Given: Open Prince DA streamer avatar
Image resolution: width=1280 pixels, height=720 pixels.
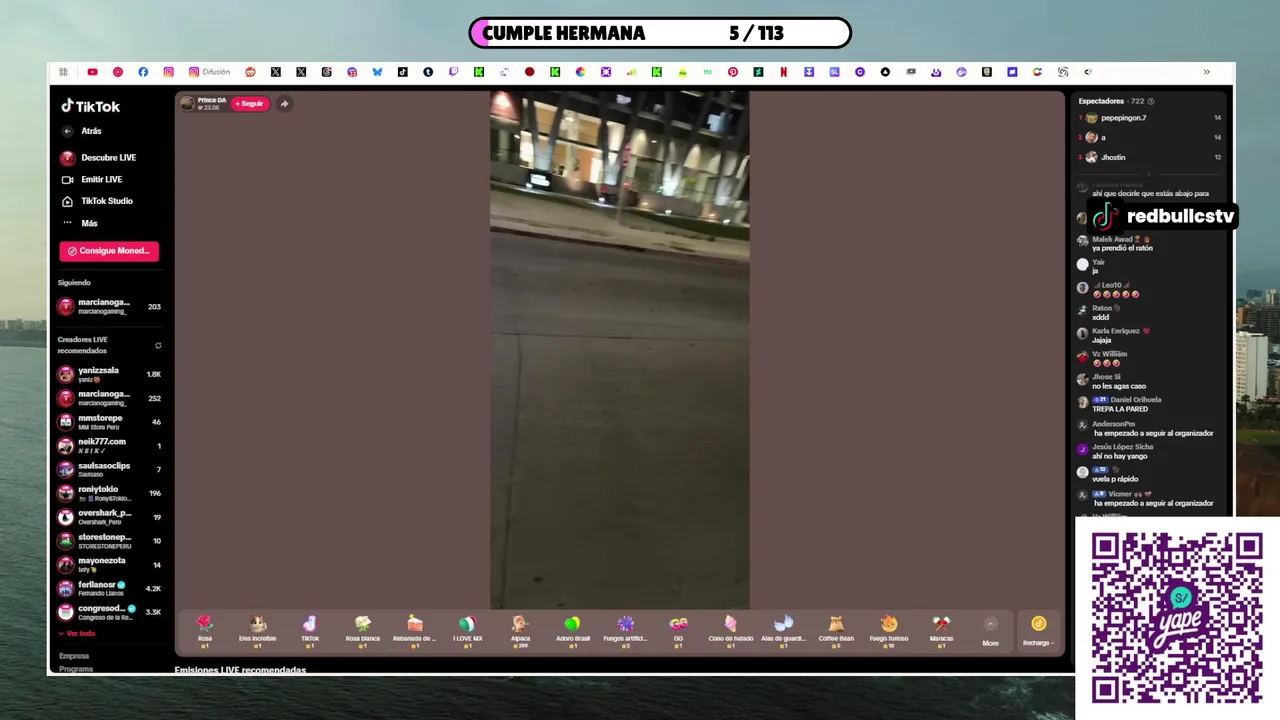Looking at the screenshot, I should pyautogui.click(x=187, y=103).
